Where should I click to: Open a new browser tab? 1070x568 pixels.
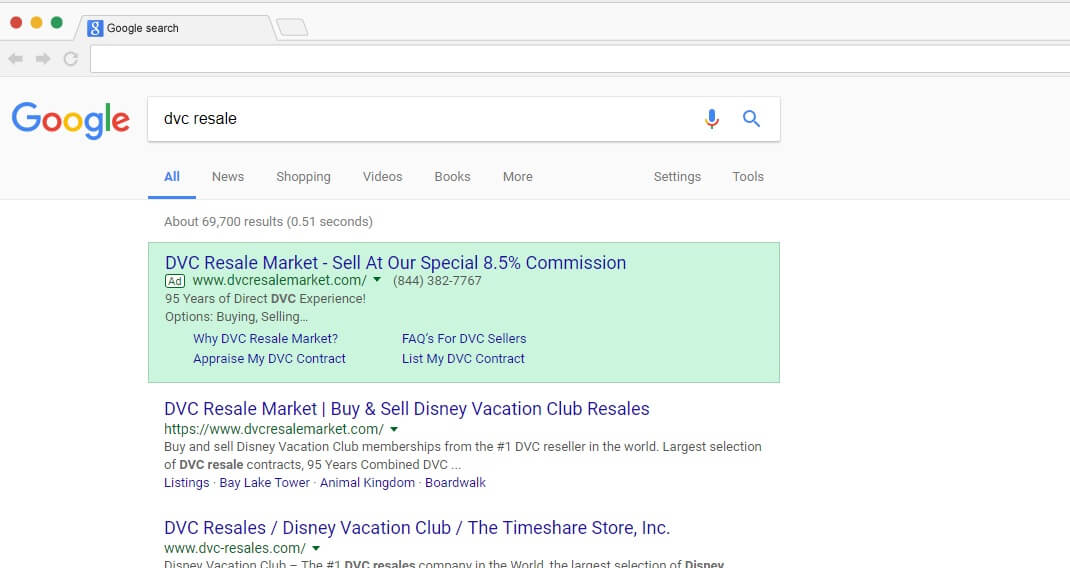click(291, 28)
